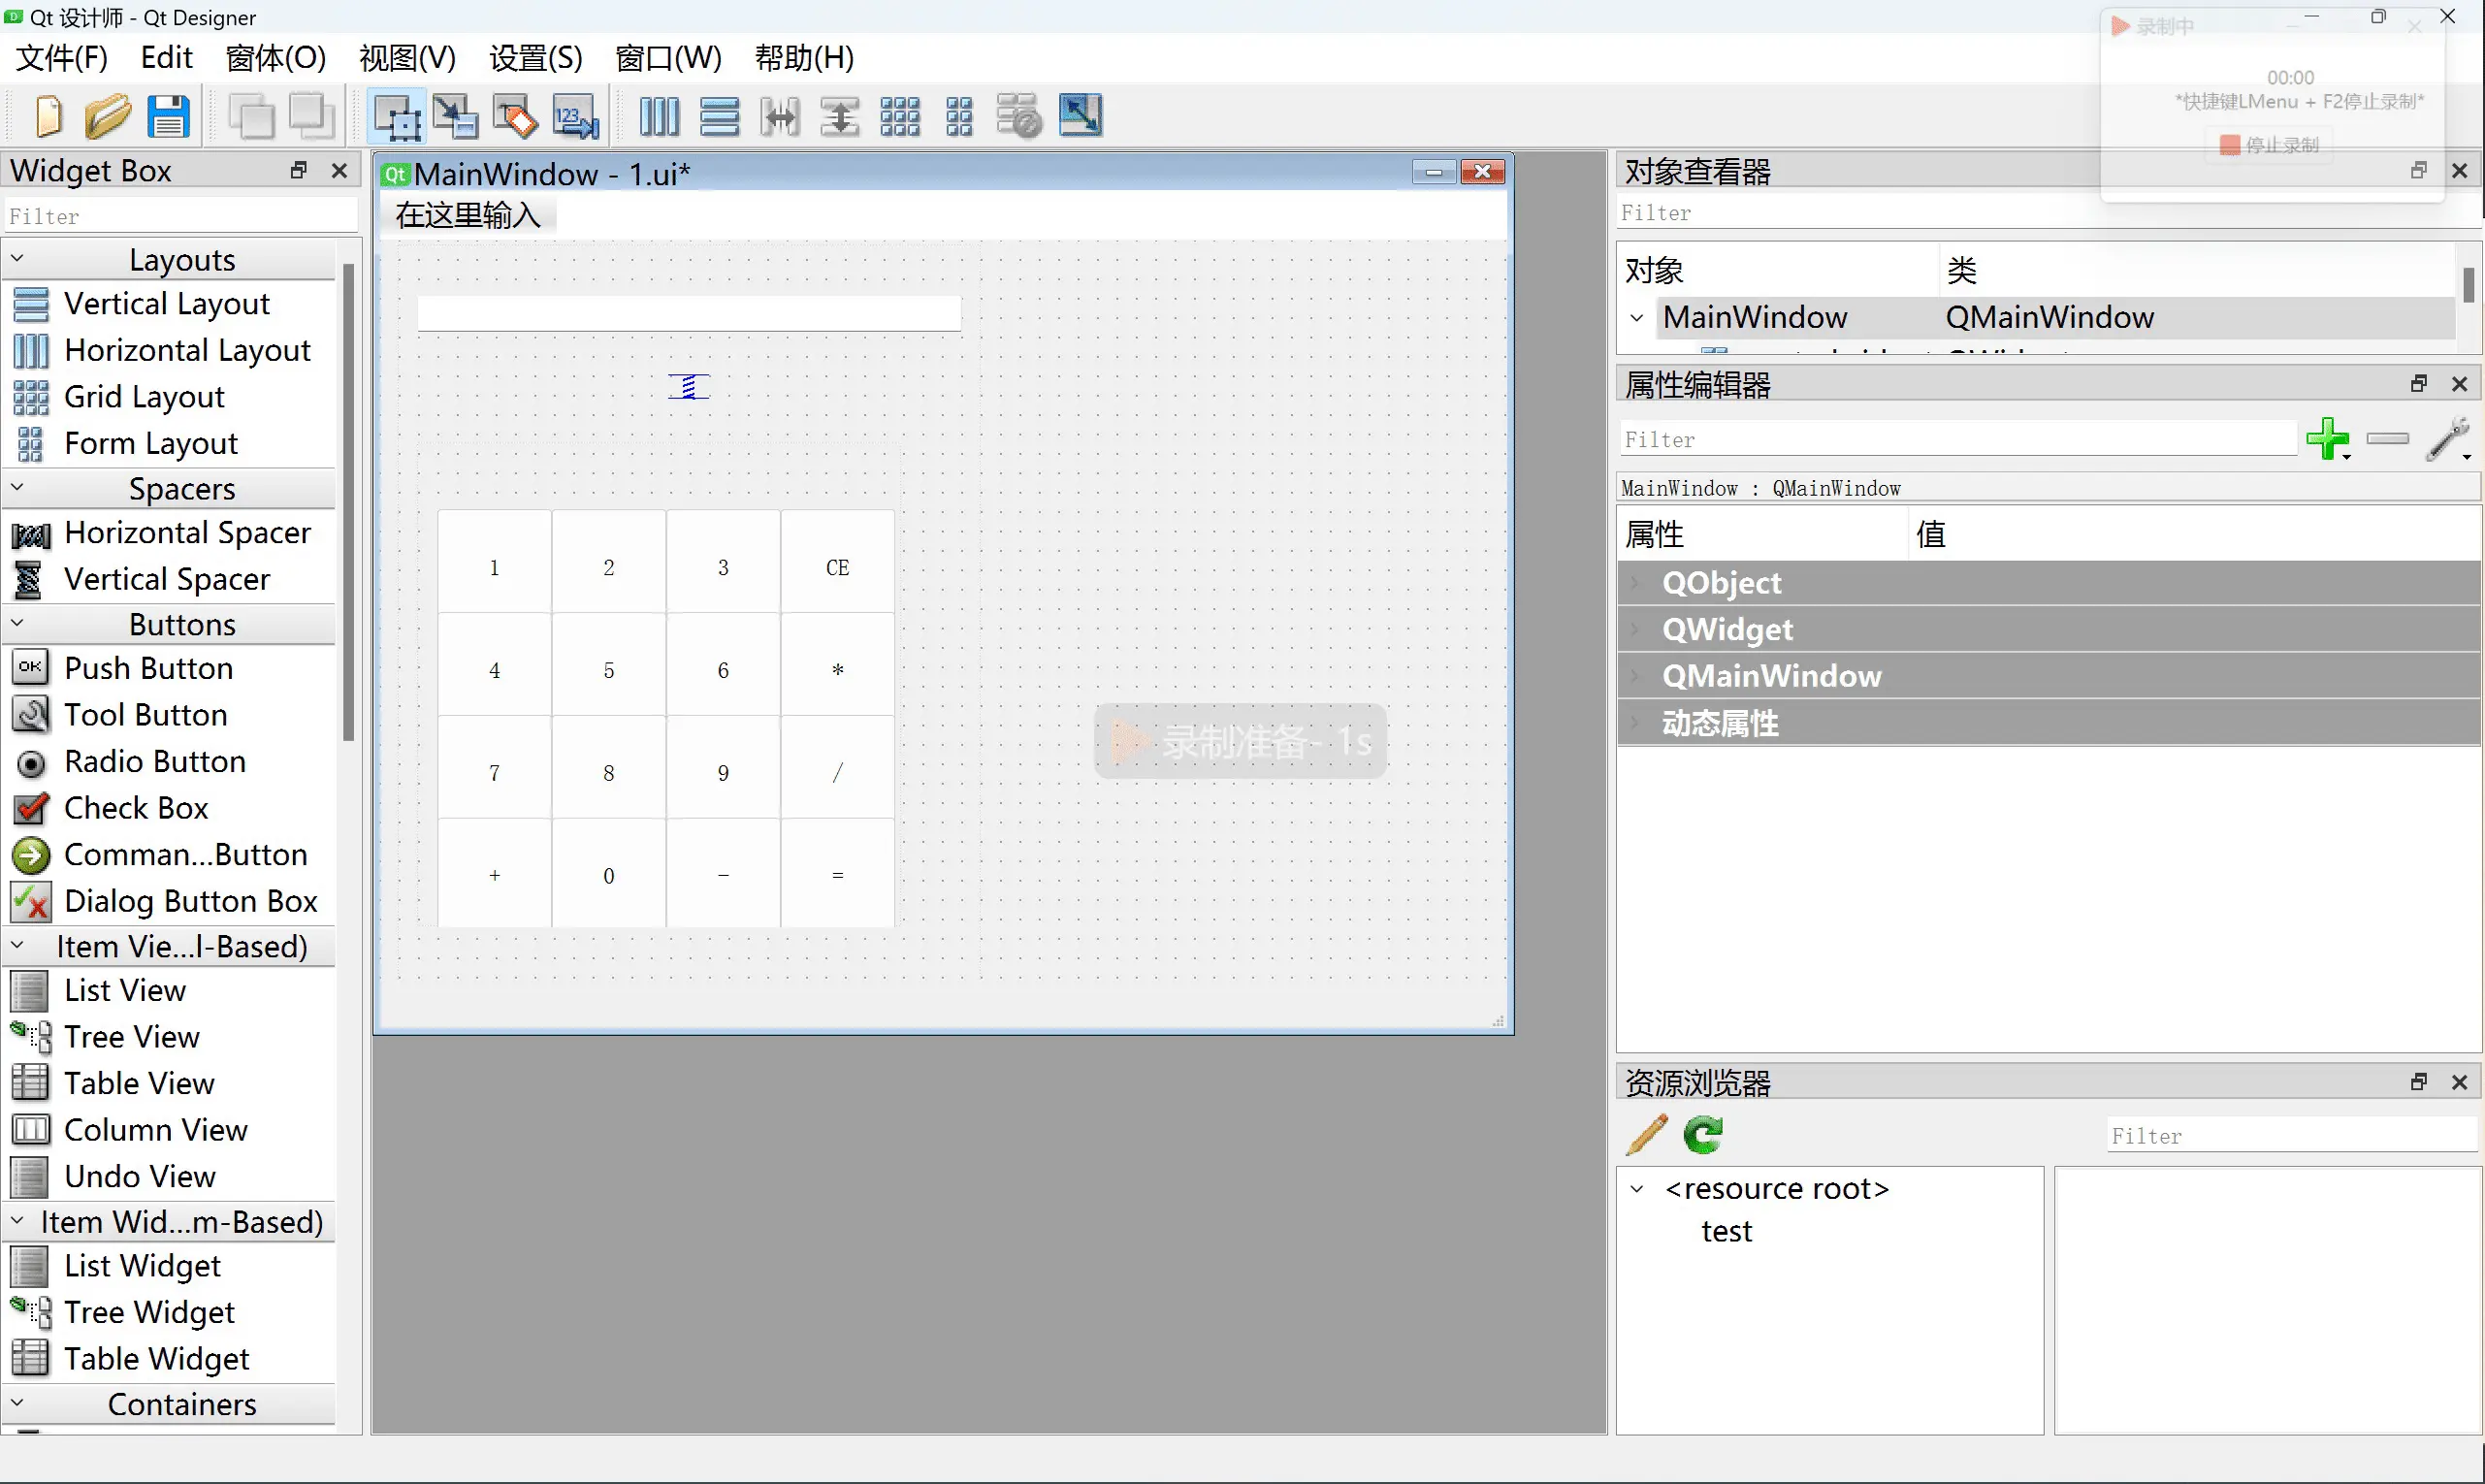The height and width of the screenshot is (1484, 2485).
Task: Reload resources with green refresh icon
Action: 1703,1135
